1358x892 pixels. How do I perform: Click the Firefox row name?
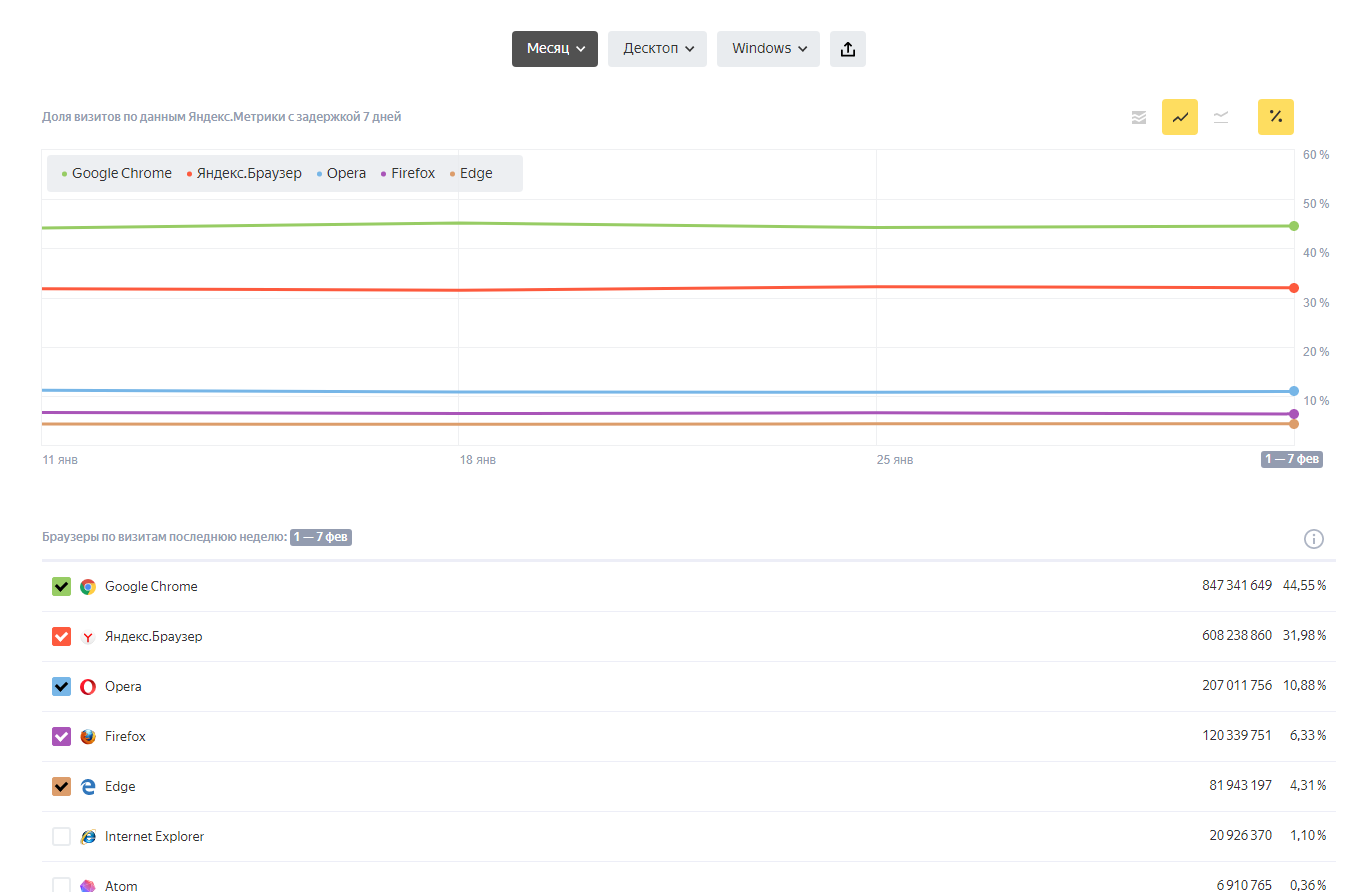tap(125, 737)
